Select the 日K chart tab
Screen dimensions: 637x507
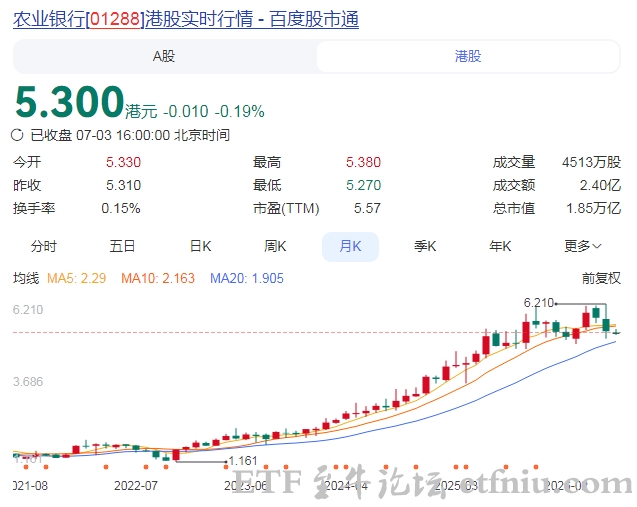click(x=200, y=246)
